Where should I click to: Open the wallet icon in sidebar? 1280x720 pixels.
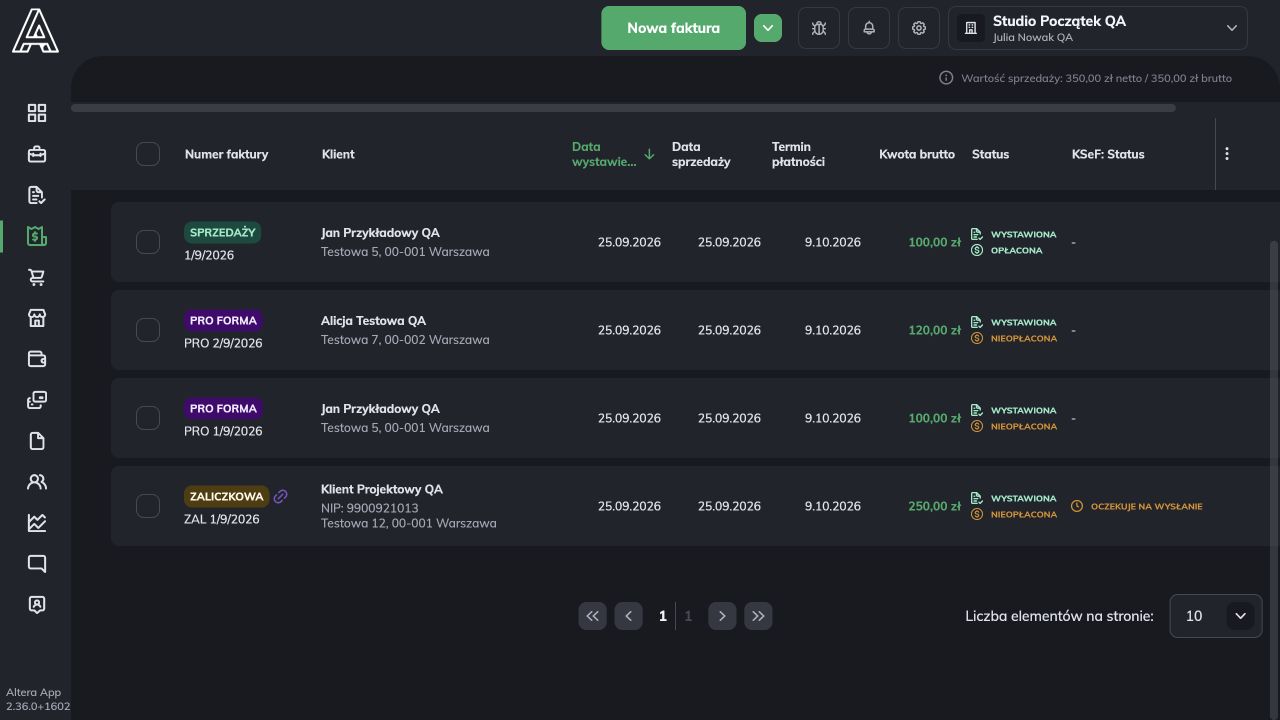tap(37, 359)
